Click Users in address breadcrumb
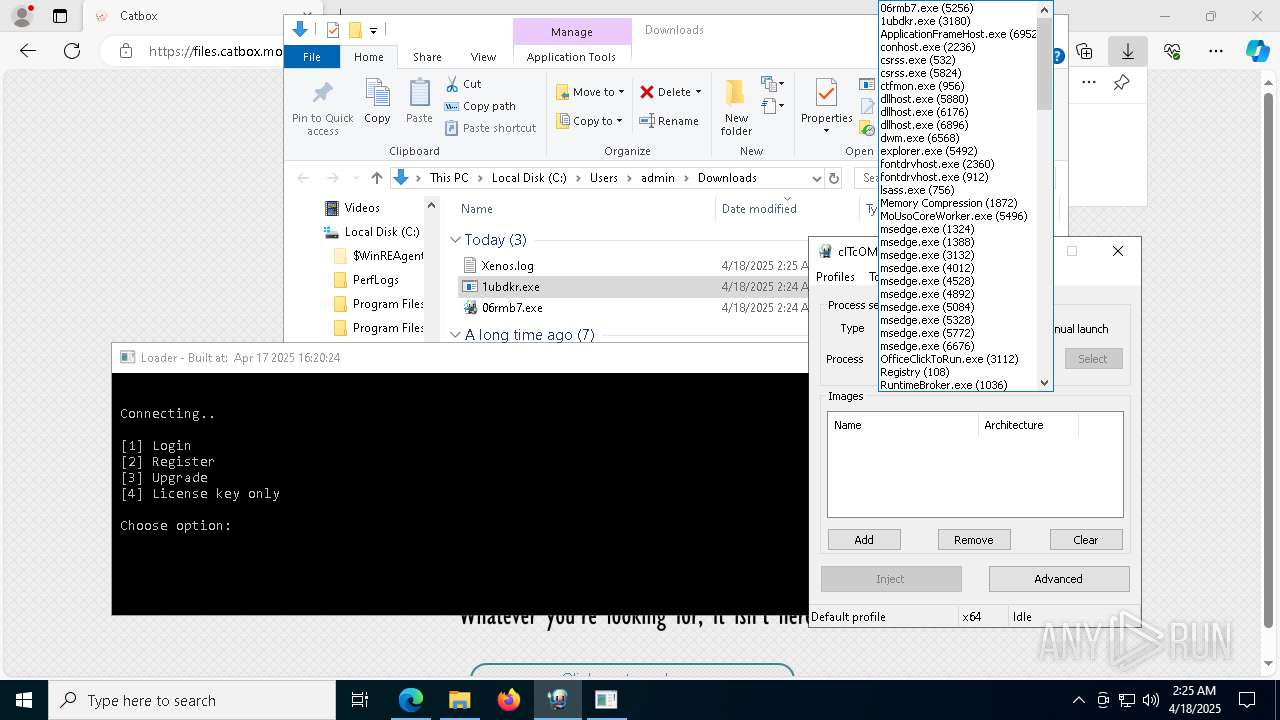 [603, 178]
